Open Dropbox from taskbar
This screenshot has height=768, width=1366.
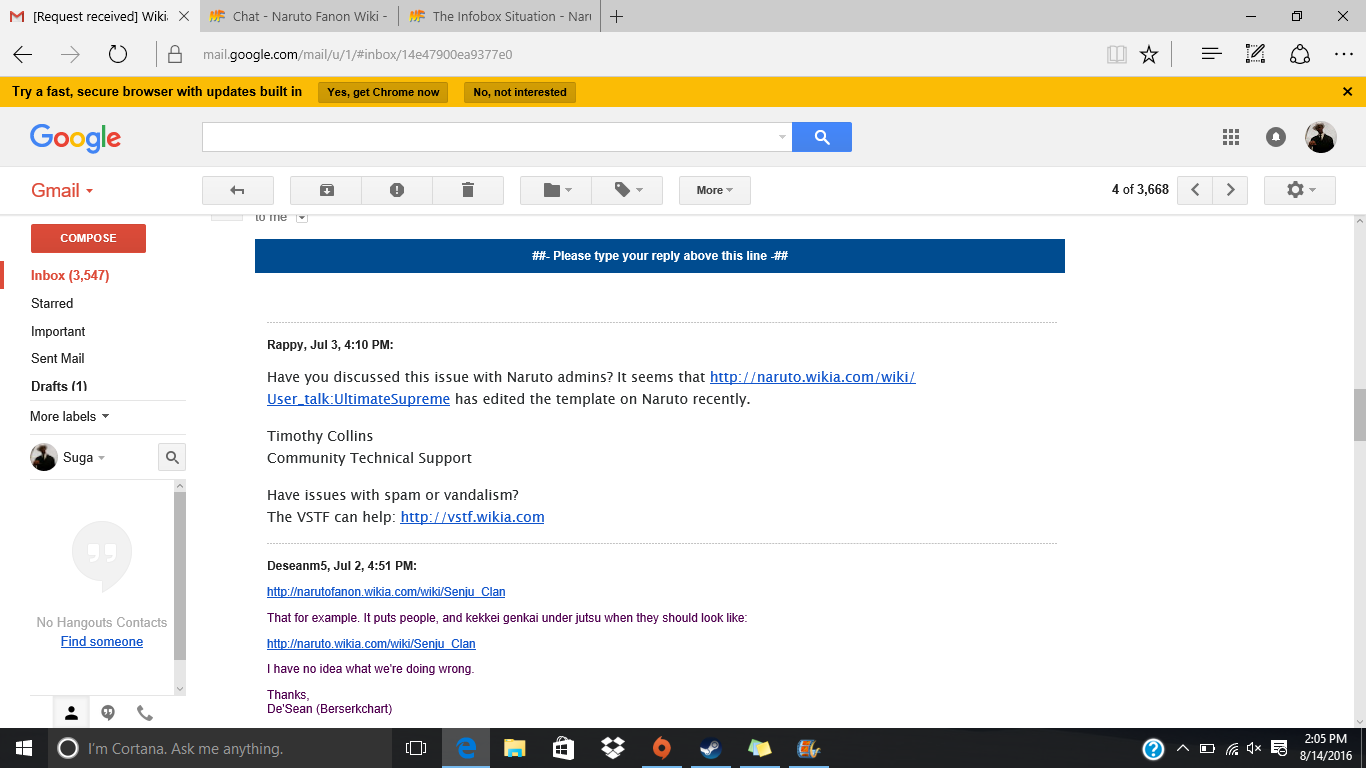pyautogui.click(x=612, y=748)
